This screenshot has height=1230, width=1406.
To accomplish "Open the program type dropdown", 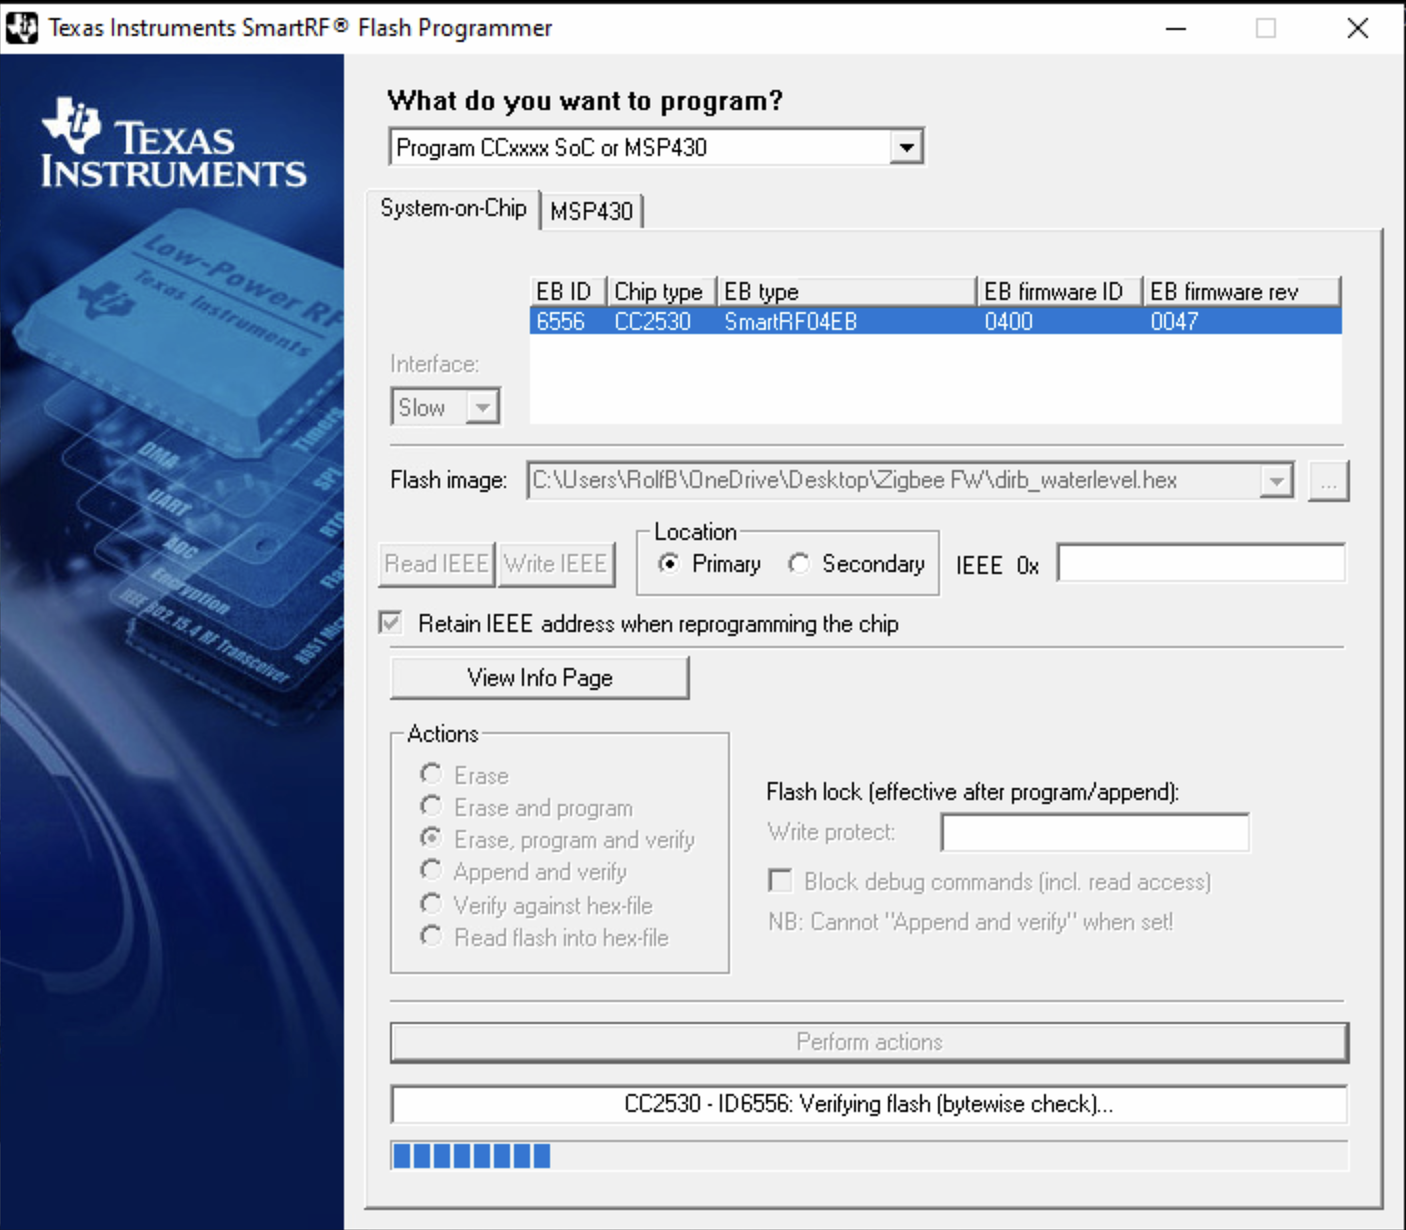I will tap(905, 148).
